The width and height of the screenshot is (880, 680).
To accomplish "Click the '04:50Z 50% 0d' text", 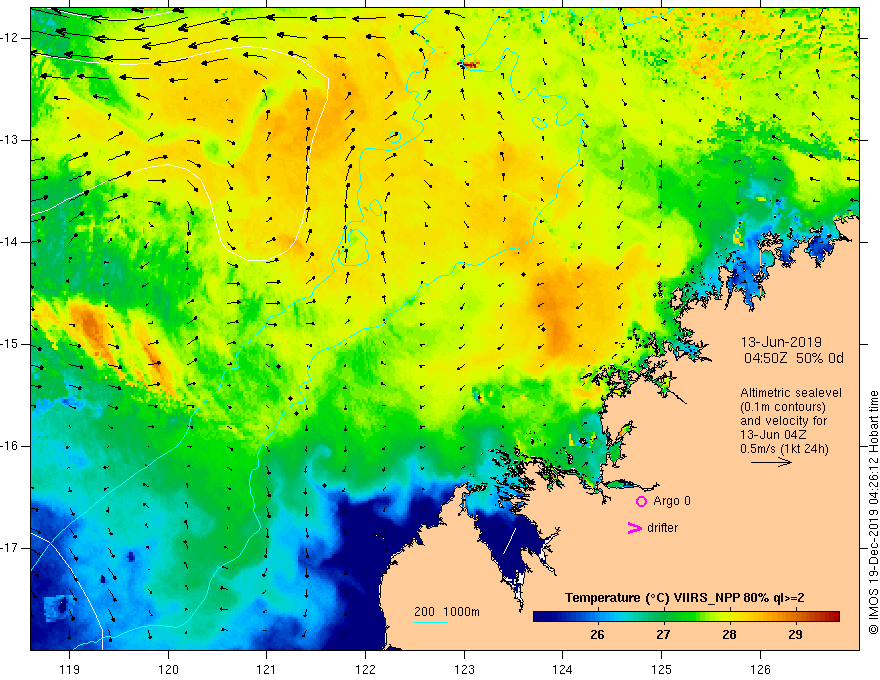I will (x=794, y=358).
